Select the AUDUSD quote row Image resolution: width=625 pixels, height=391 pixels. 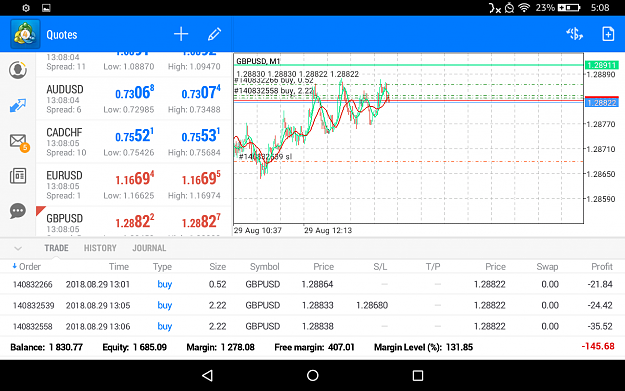pos(134,99)
